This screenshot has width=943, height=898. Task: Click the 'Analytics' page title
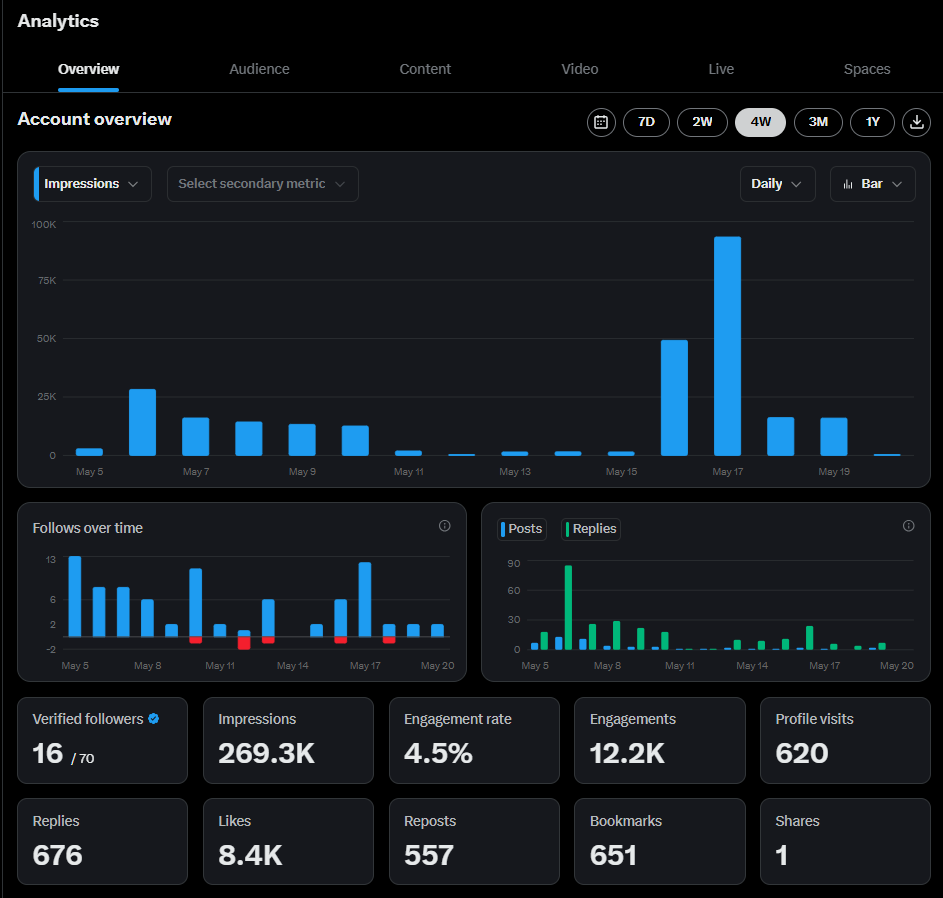point(58,21)
